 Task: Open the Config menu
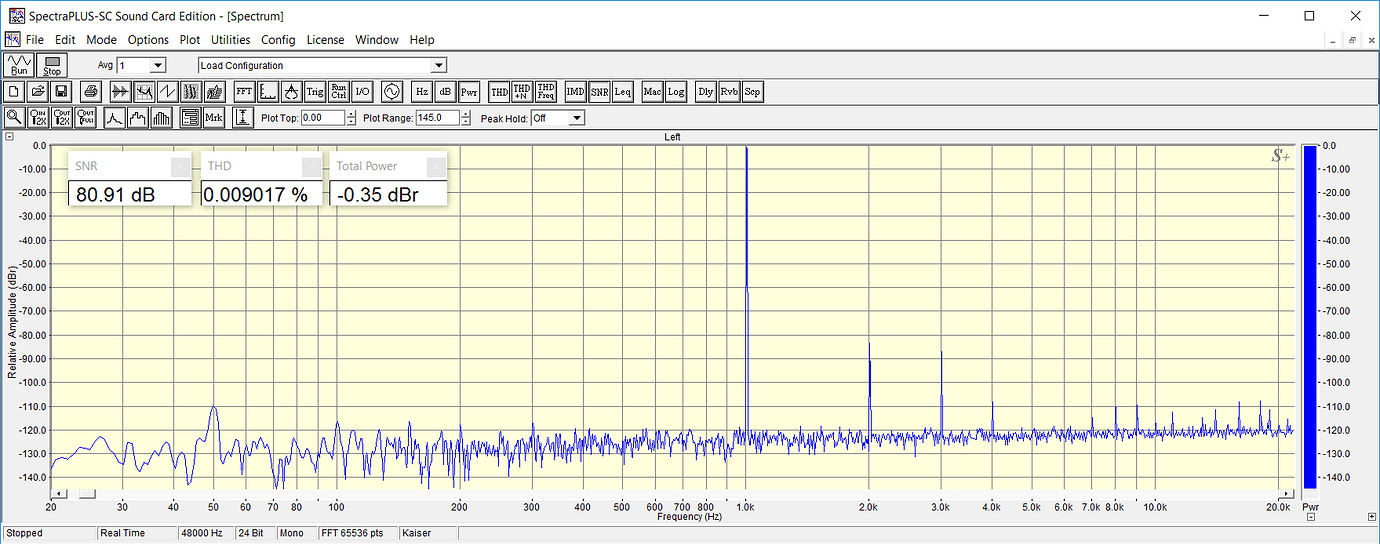point(278,40)
